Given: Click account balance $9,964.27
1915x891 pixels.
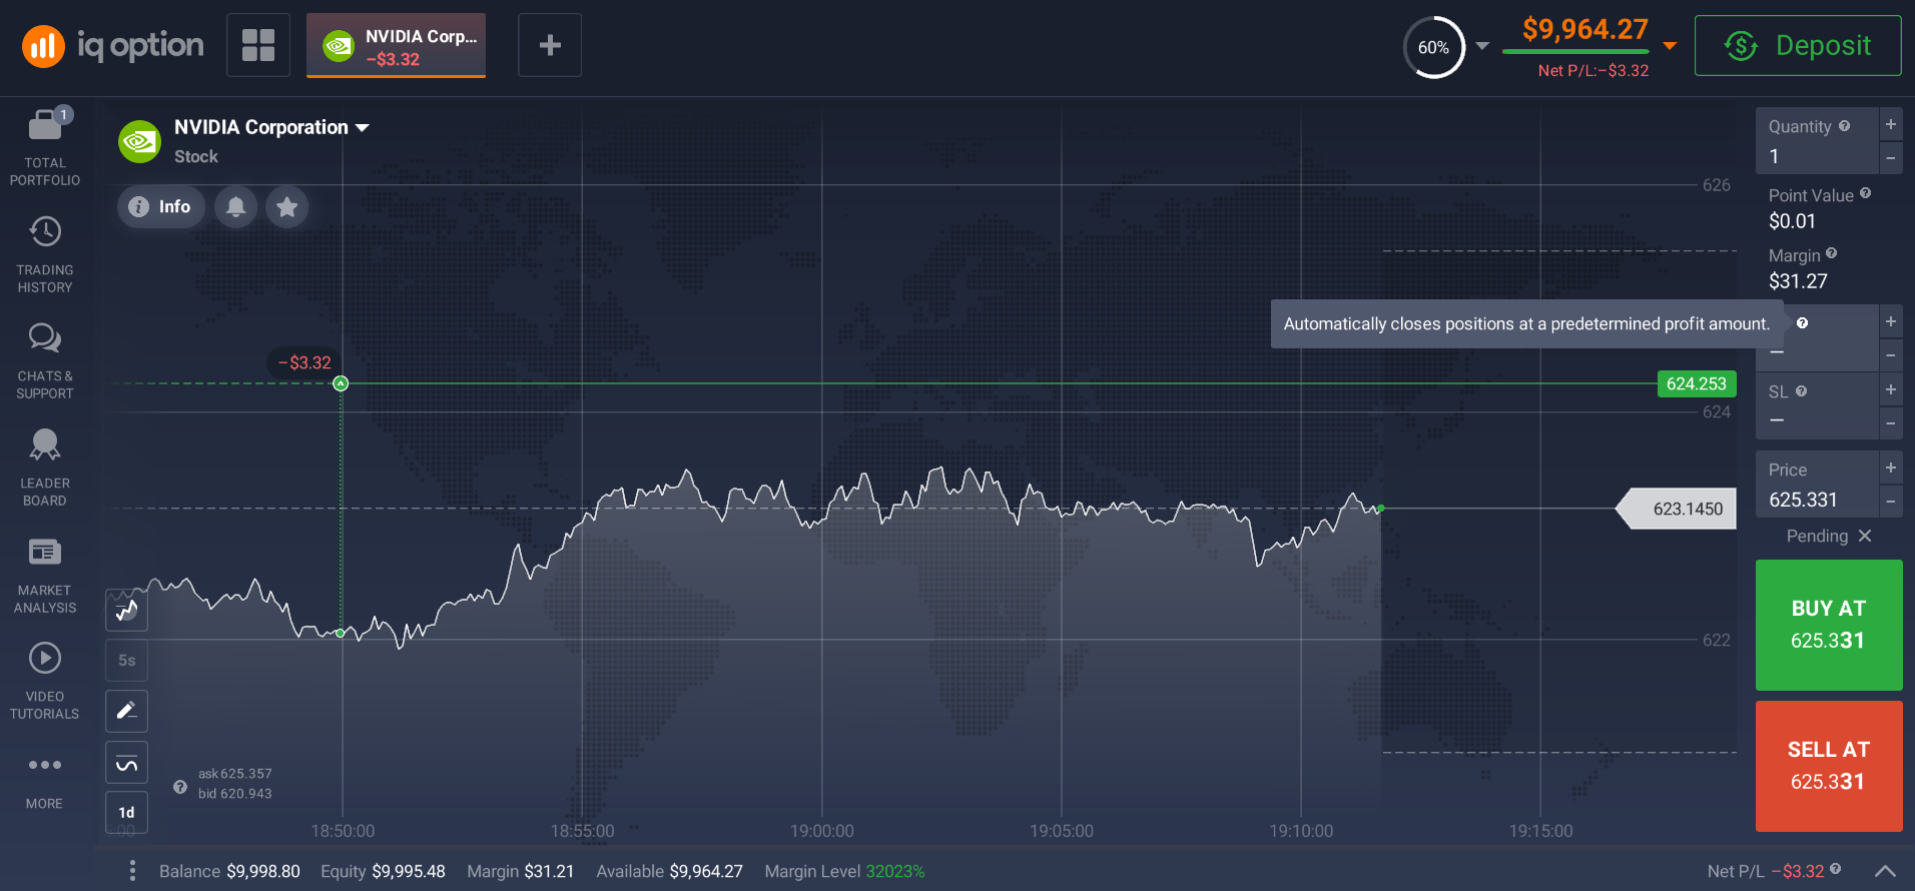Looking at the screenshot, I should pos(1585,30).
